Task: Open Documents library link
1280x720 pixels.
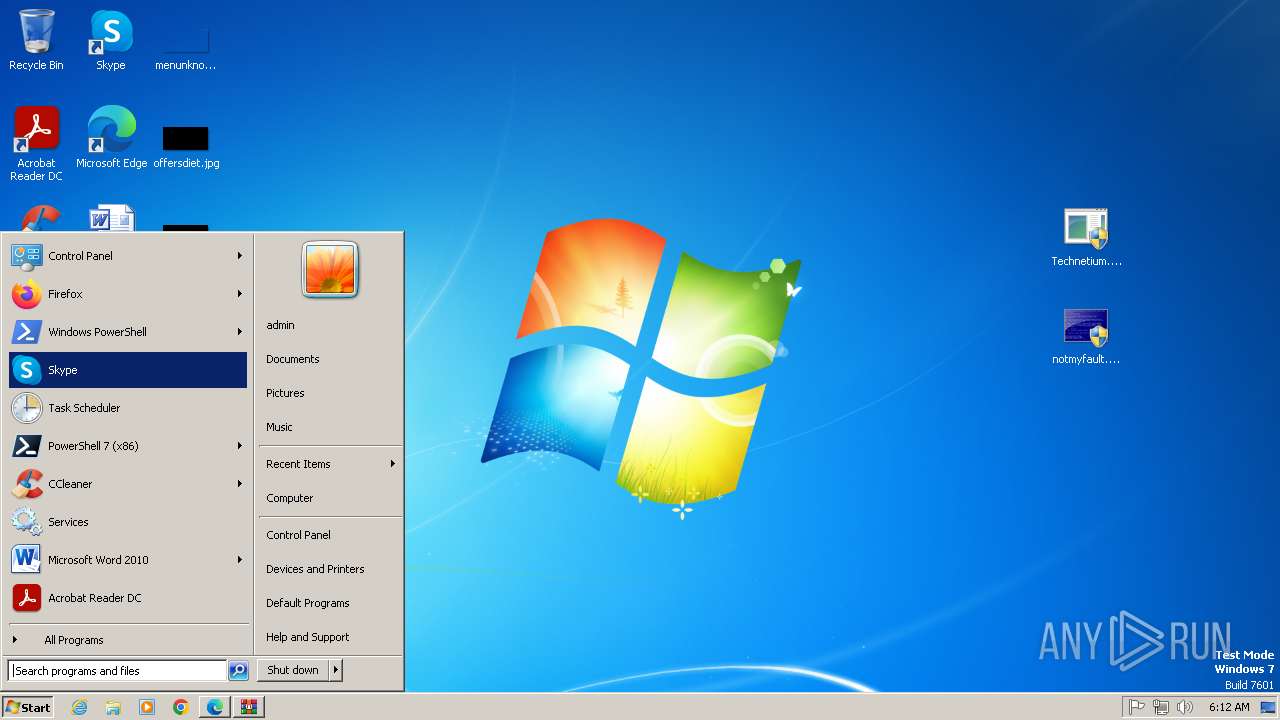Action: pos(330,359)
